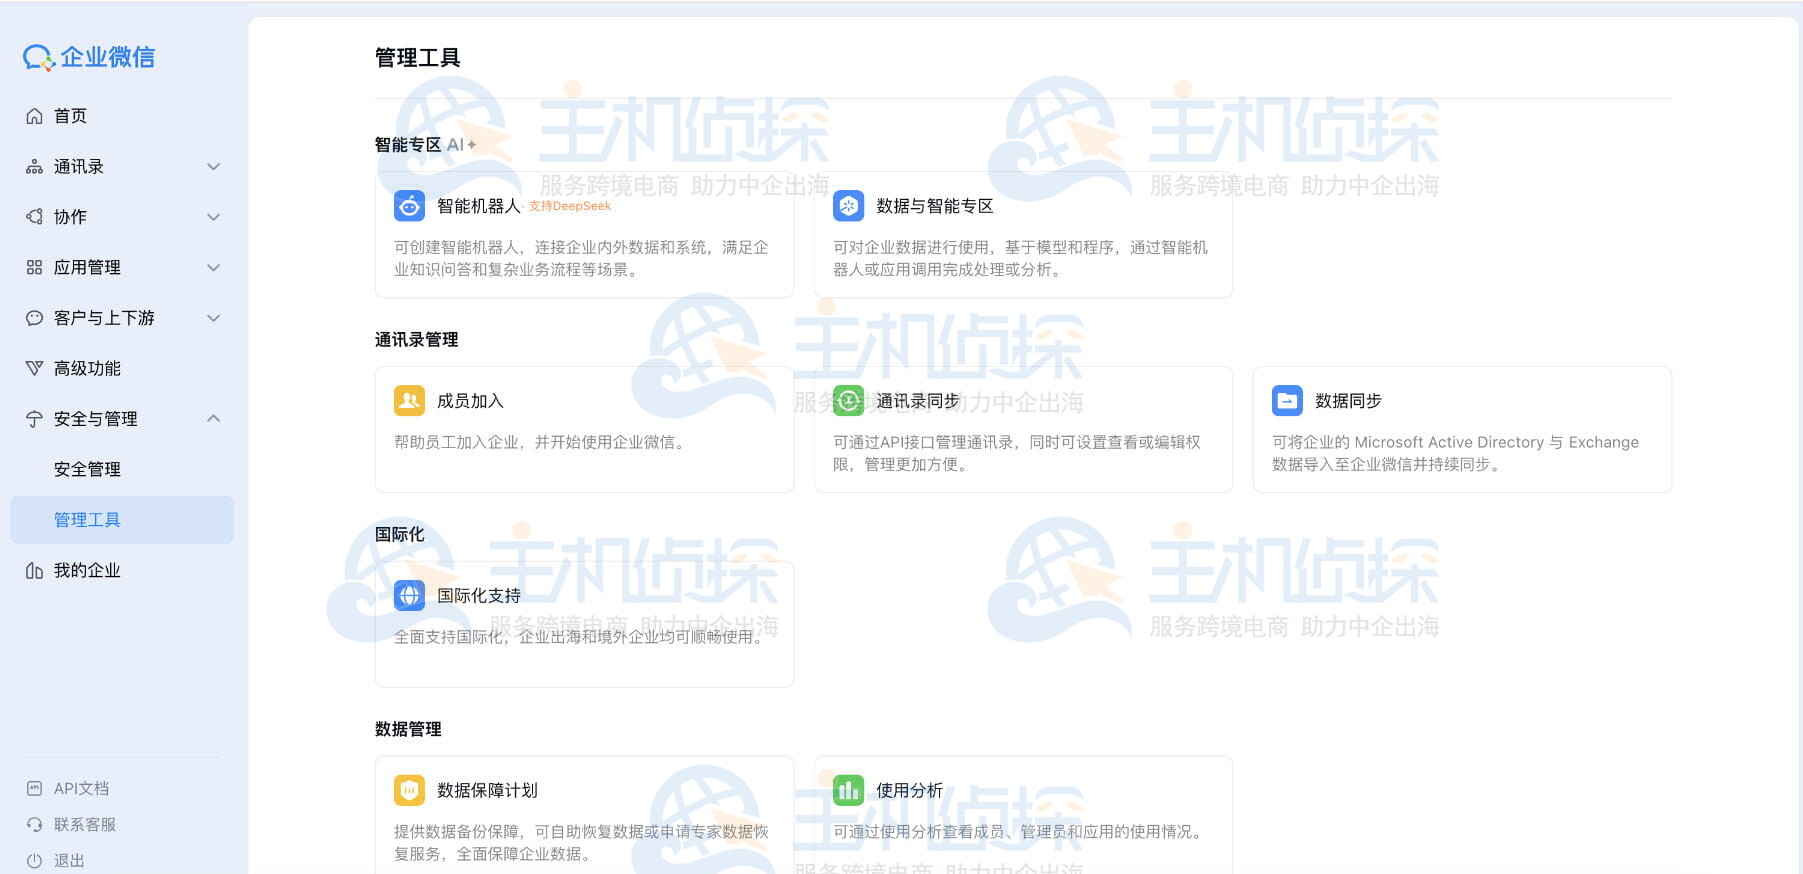Click the 数据保障计划 shield icon
The width and height of the screenshot is (1803, 874).
pyautogui.click(x=409, y=791)
